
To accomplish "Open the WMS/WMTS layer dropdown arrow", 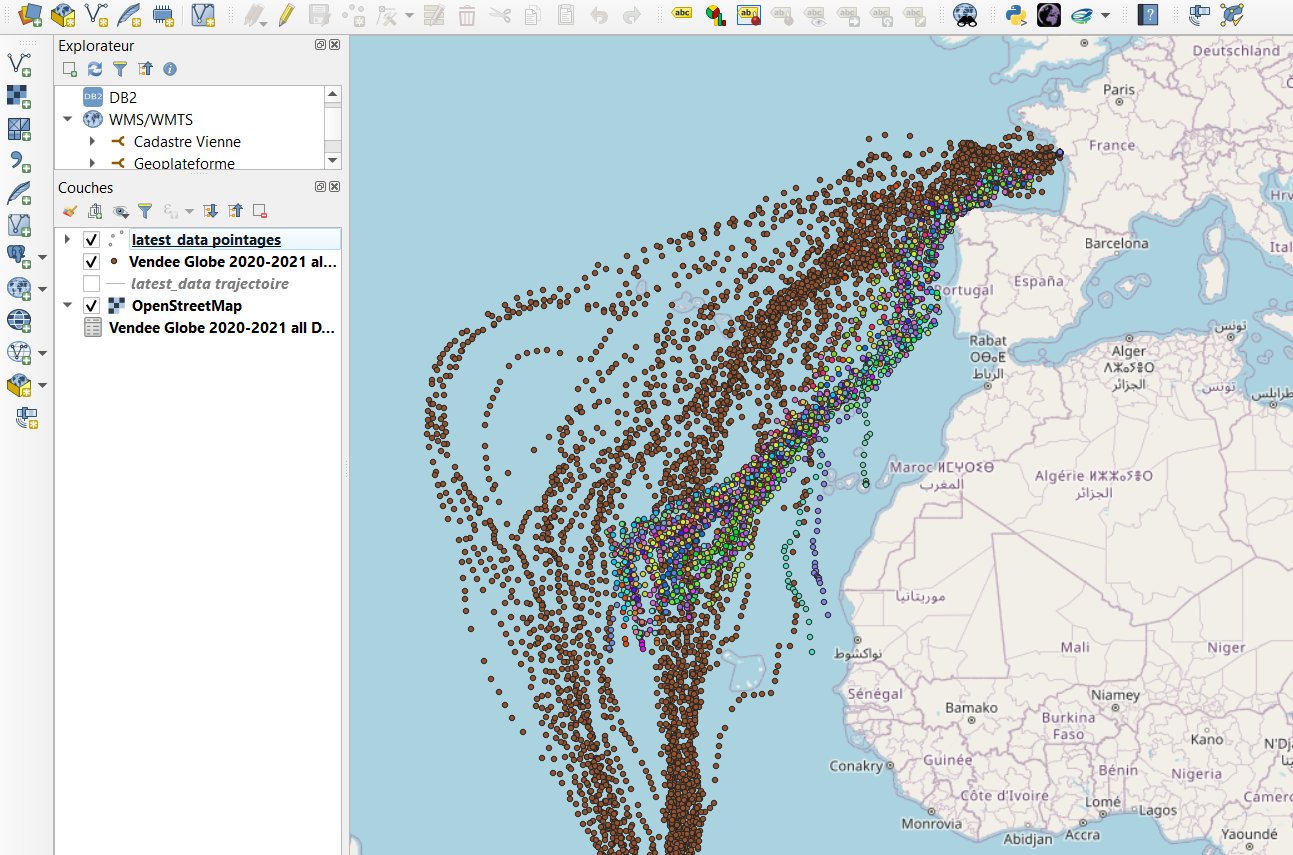I will click(x=43, y=290).
